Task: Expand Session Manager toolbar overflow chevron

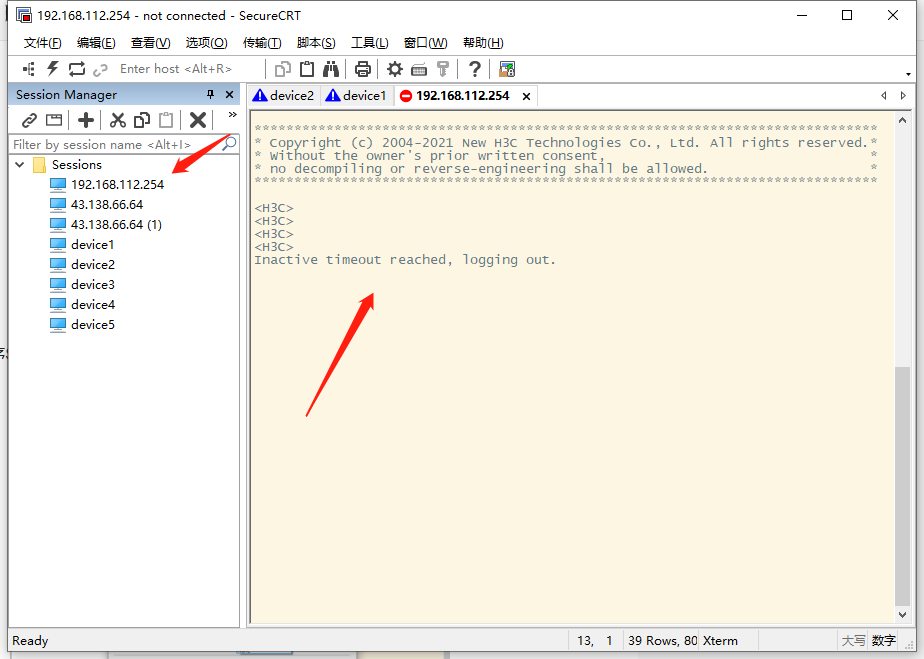Action: click(x=232, y=114)
